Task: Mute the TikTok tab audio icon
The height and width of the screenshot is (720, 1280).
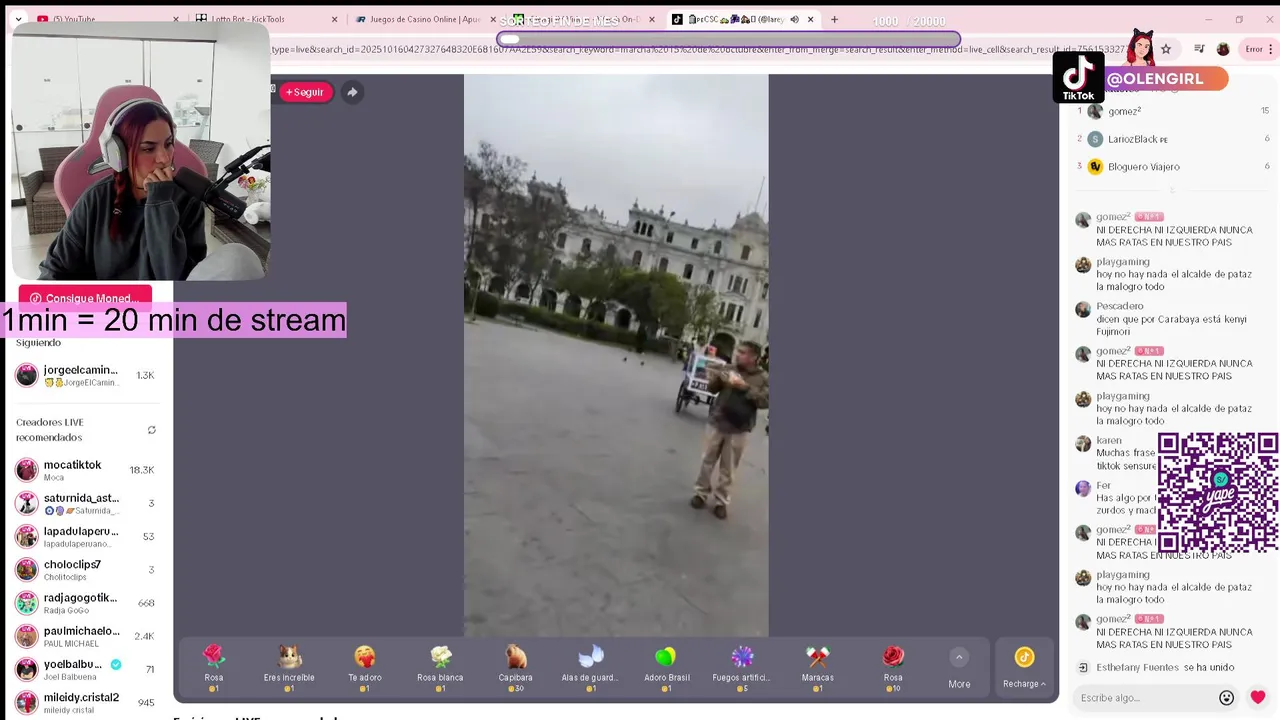Action: 795,19
